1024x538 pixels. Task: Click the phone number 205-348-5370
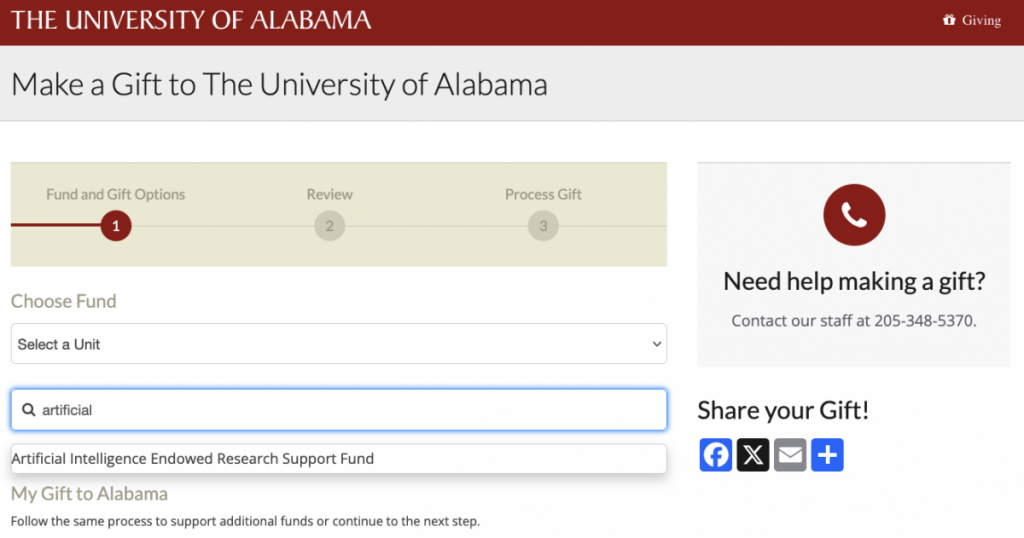pyautogui.click(x=924, y=321)
